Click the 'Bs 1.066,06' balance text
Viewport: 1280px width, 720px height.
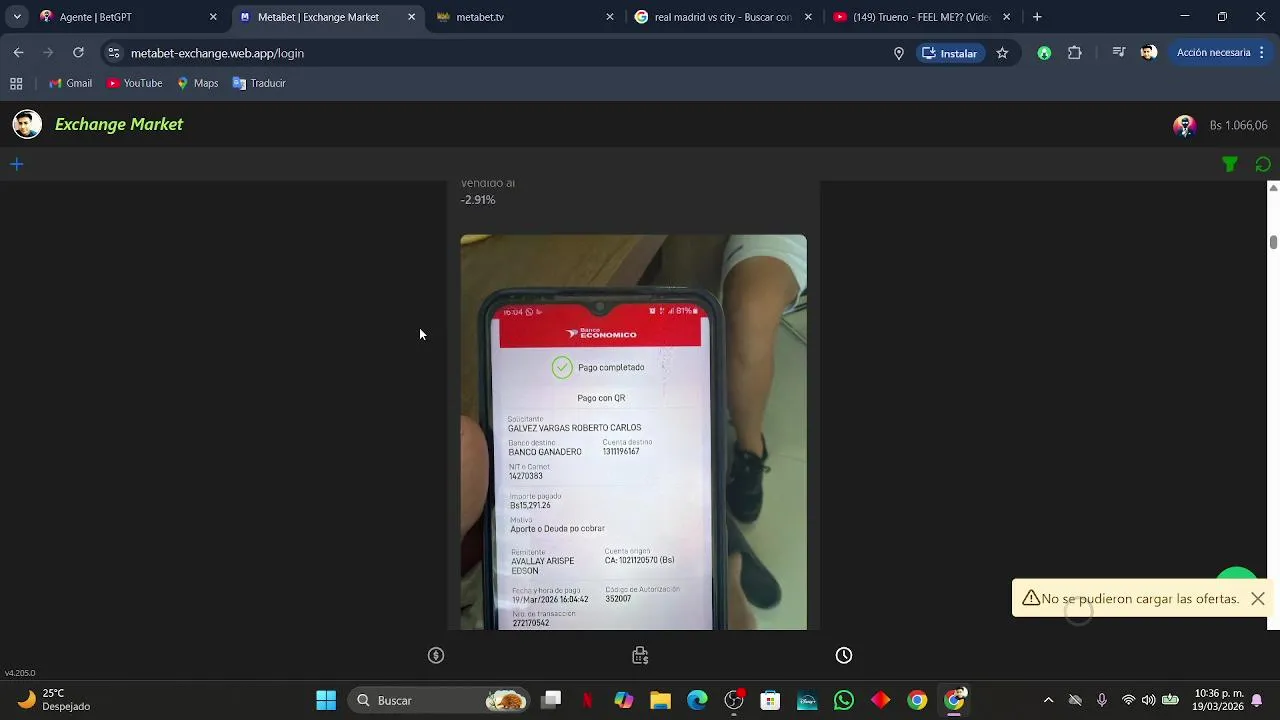click(x=1238, y=125)
